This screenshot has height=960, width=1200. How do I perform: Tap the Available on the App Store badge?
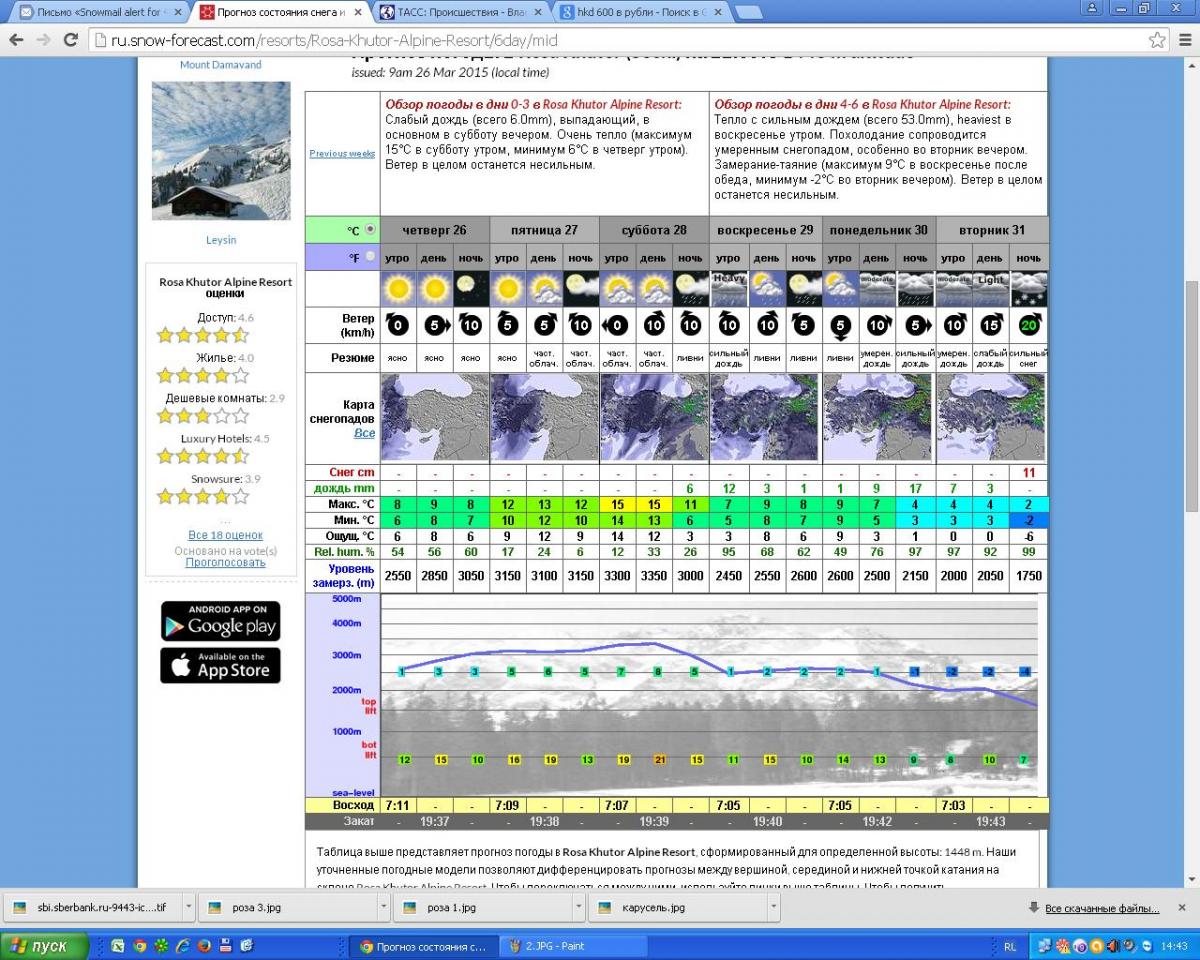220,665
